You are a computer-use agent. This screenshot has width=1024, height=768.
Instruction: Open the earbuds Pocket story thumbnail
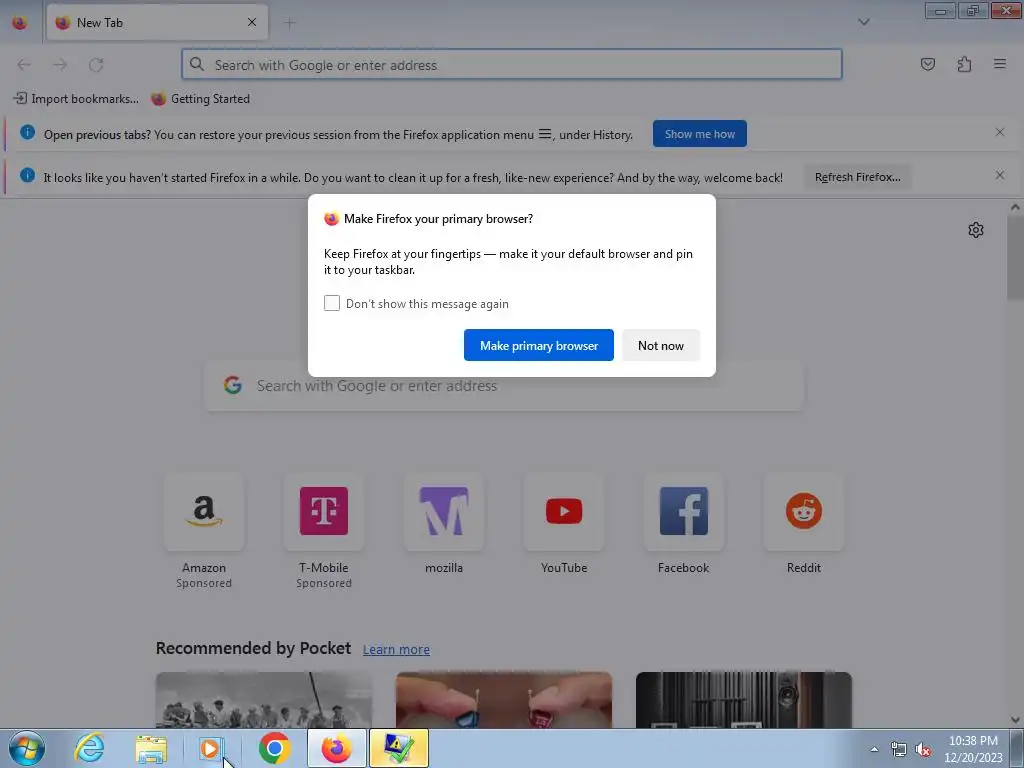[x=504, y=700]
